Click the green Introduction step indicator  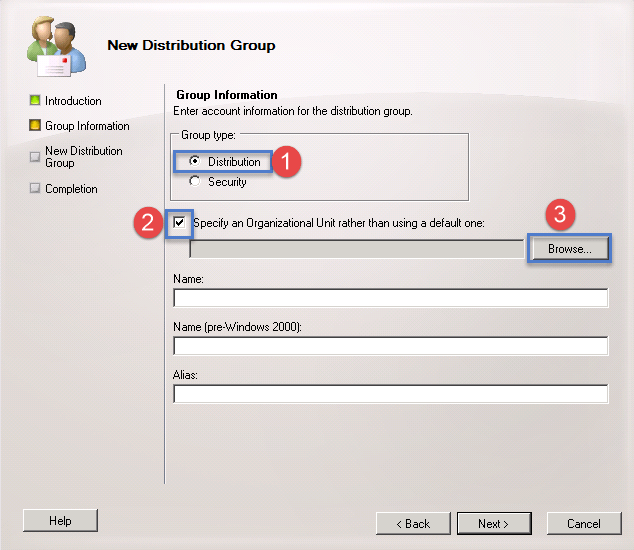34,101
